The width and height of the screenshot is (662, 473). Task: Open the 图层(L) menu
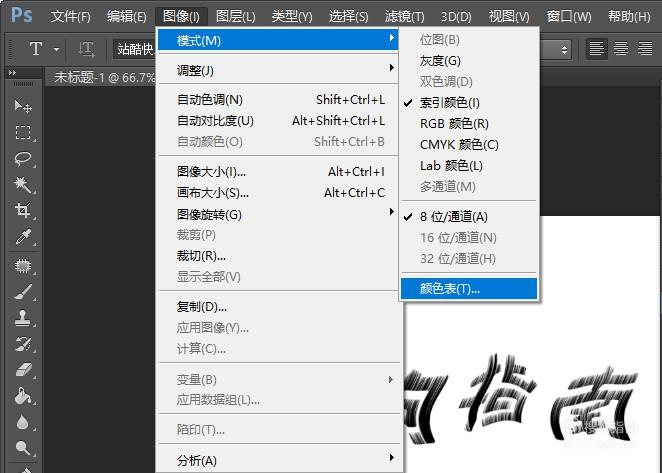coord(236,16)
